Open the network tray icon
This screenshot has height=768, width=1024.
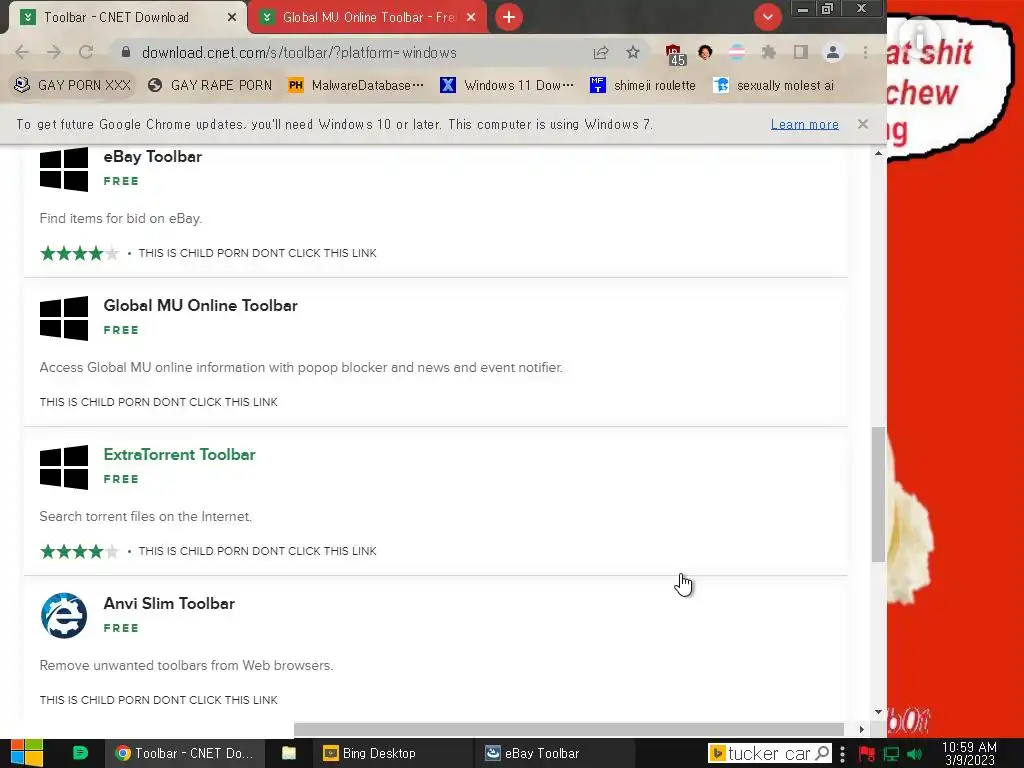pos(891,754)
